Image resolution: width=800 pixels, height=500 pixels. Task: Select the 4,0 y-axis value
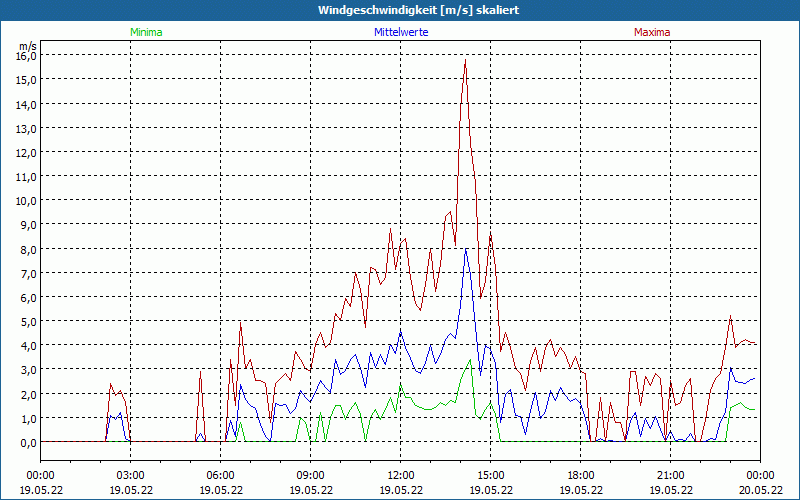(28, 346)
